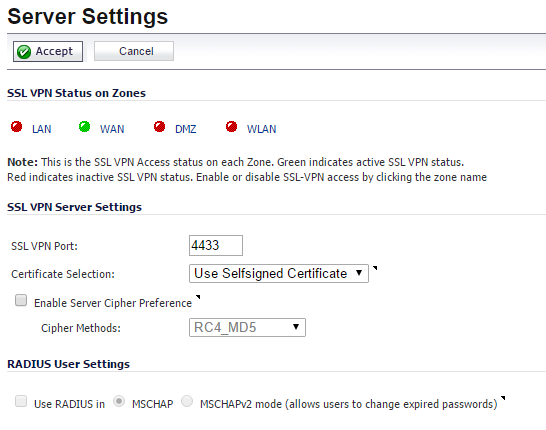Click the red DMZ status indicator
The image size is (546, 430).
pyautogui.click(x=159, y=127)
